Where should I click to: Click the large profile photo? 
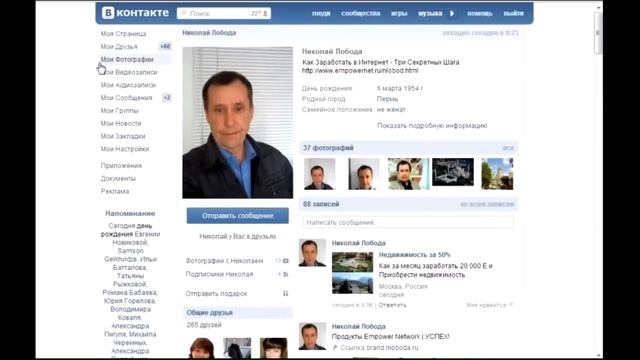pyautogui.click(x=238, y=122)
